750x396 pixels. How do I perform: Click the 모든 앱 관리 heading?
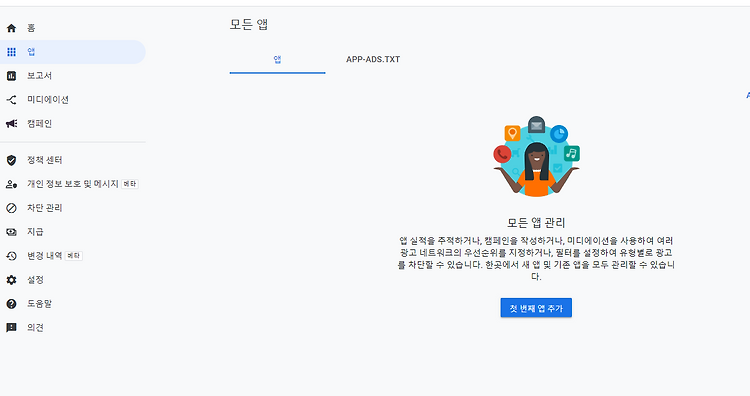(x=536, y=223)
